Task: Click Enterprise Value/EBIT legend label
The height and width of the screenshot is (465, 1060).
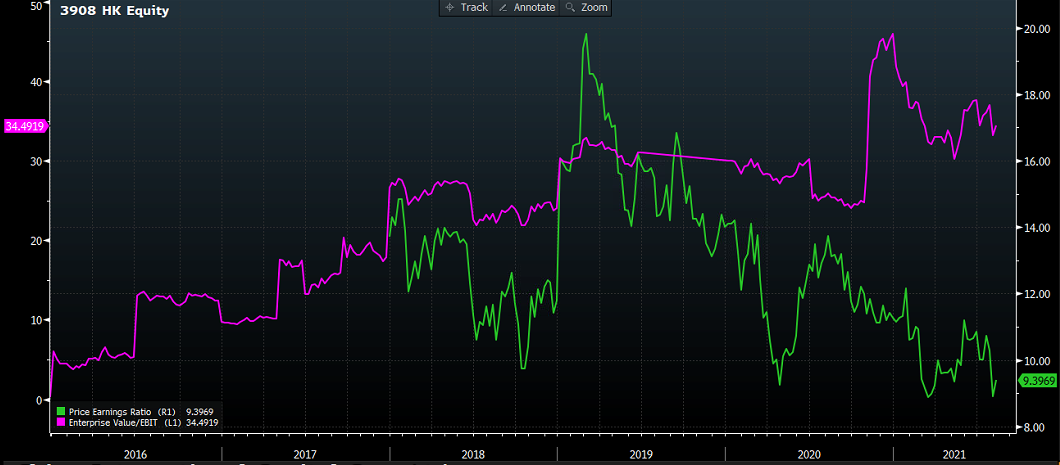Action: (x=108, y=422)
